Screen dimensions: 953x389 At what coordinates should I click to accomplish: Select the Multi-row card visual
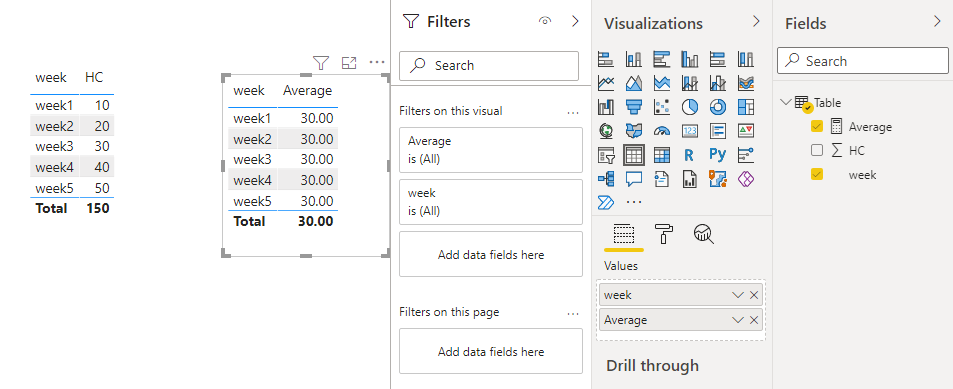coord(717,131)
